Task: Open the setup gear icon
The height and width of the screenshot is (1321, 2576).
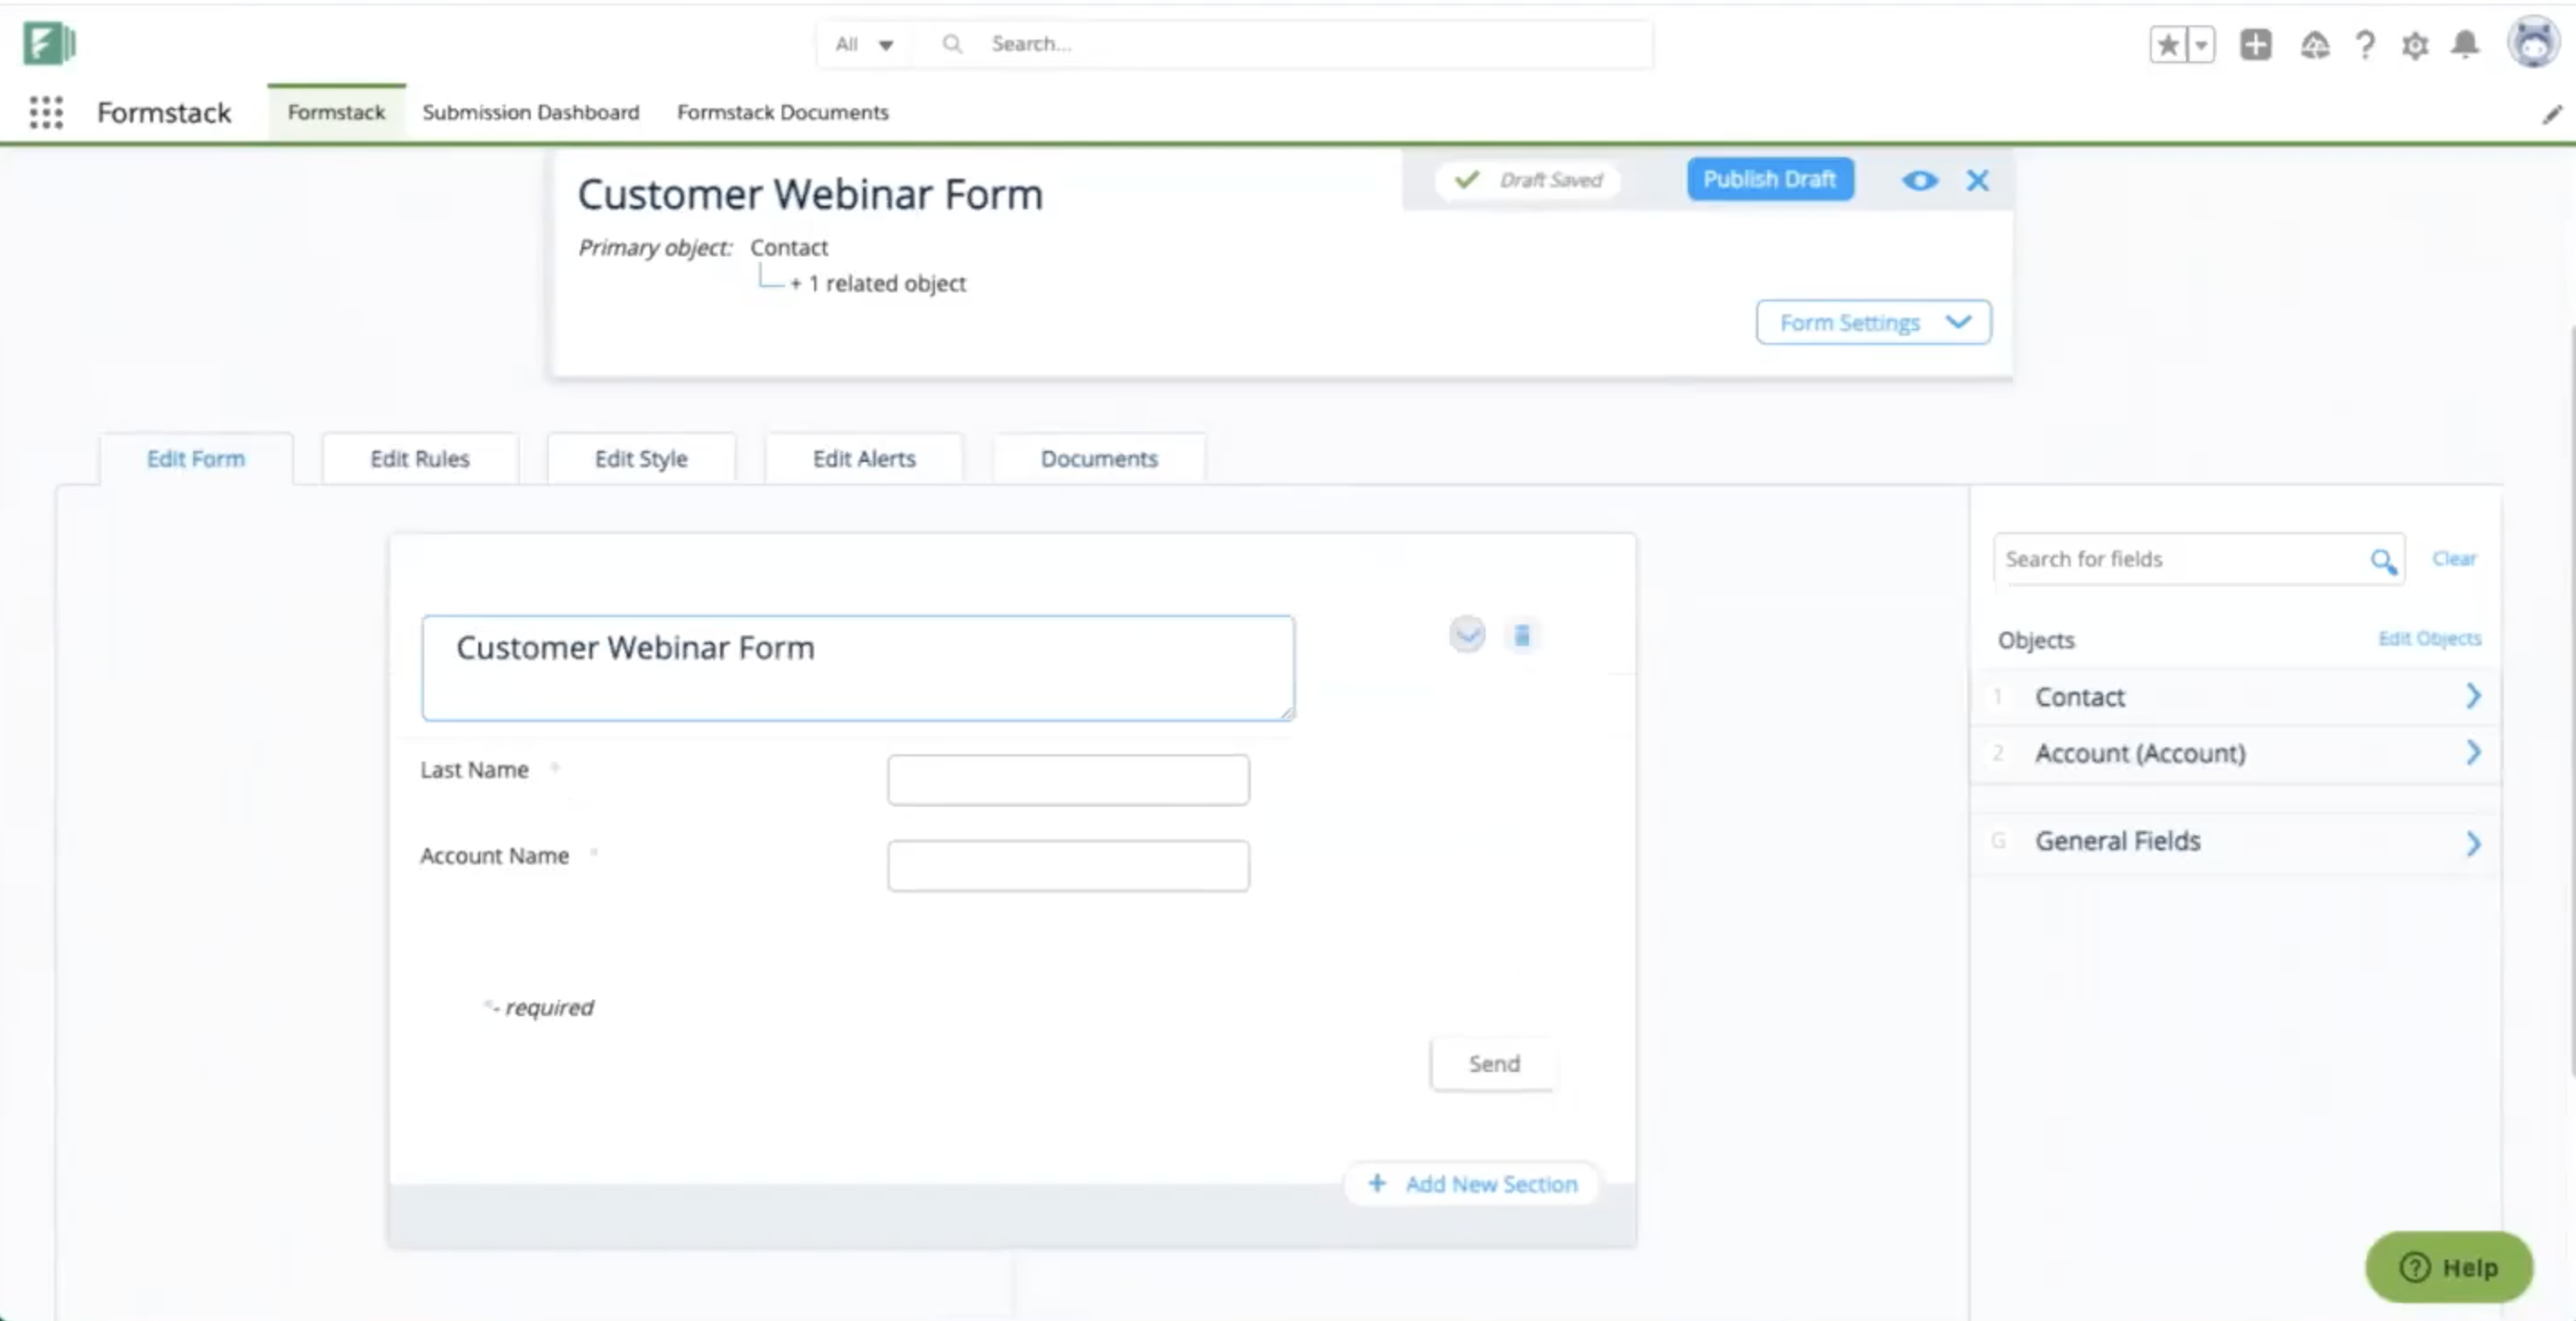Action: click(2415, 45)
